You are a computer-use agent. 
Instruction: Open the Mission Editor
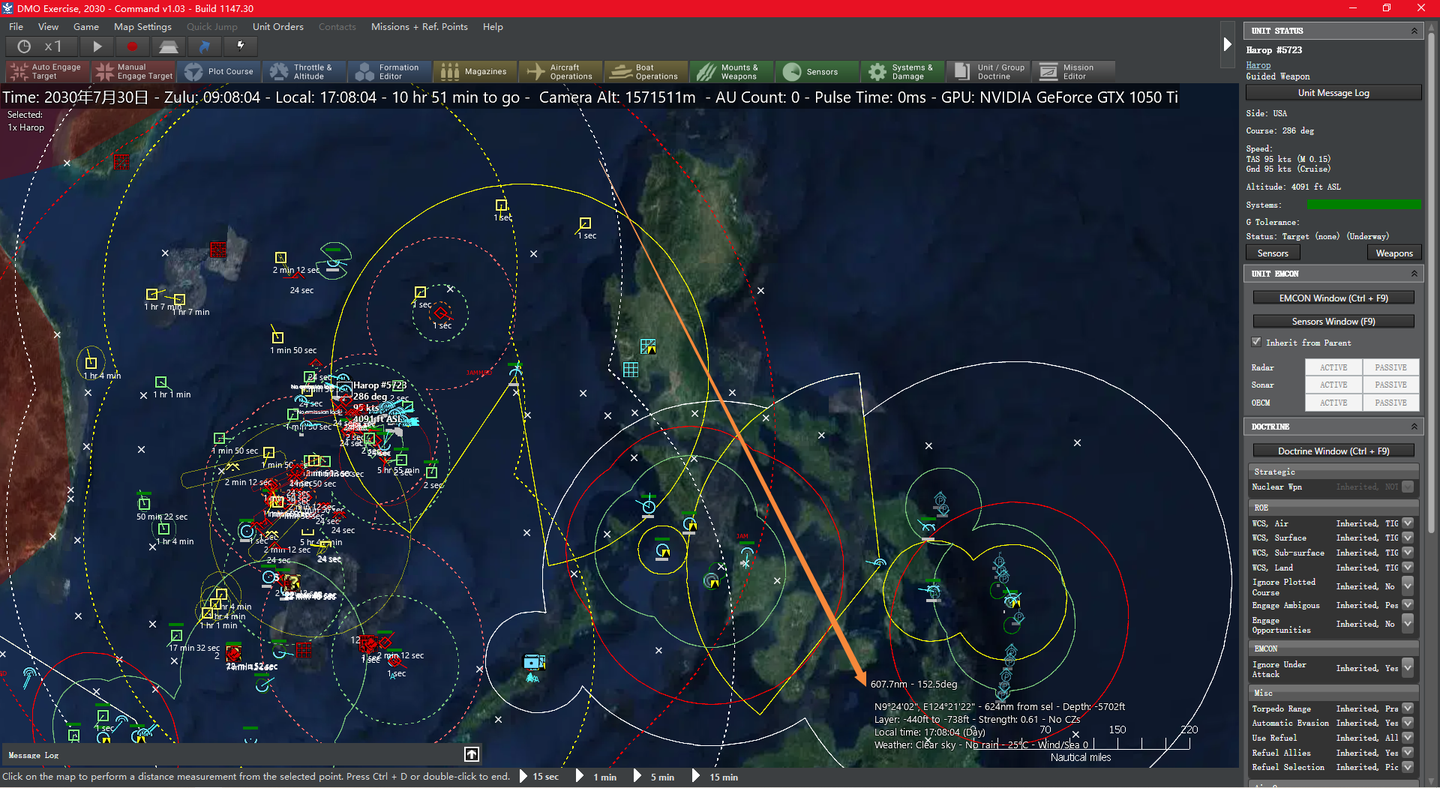pyautogui.click(x=1072, y=70)
